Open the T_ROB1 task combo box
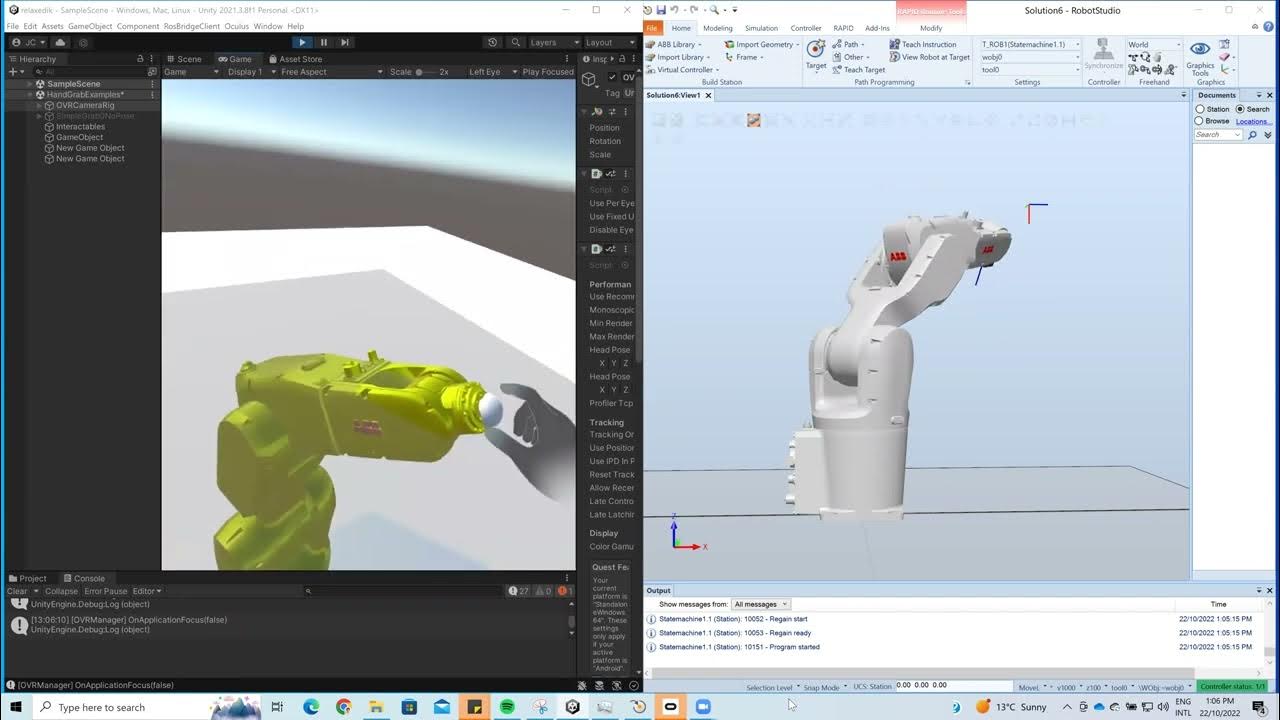The width and height of the screenshot is (1280, 720). (1030, 44)
